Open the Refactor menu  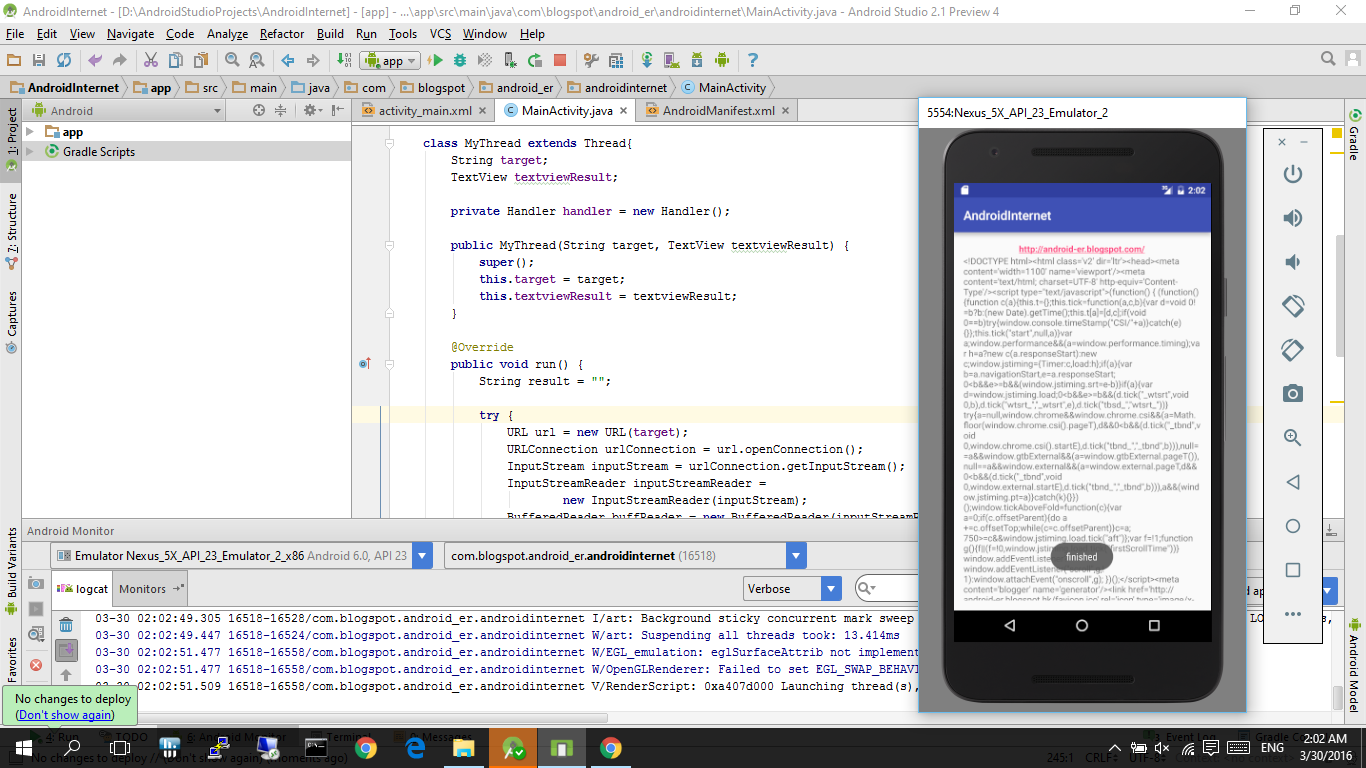(x=281, y=34)
